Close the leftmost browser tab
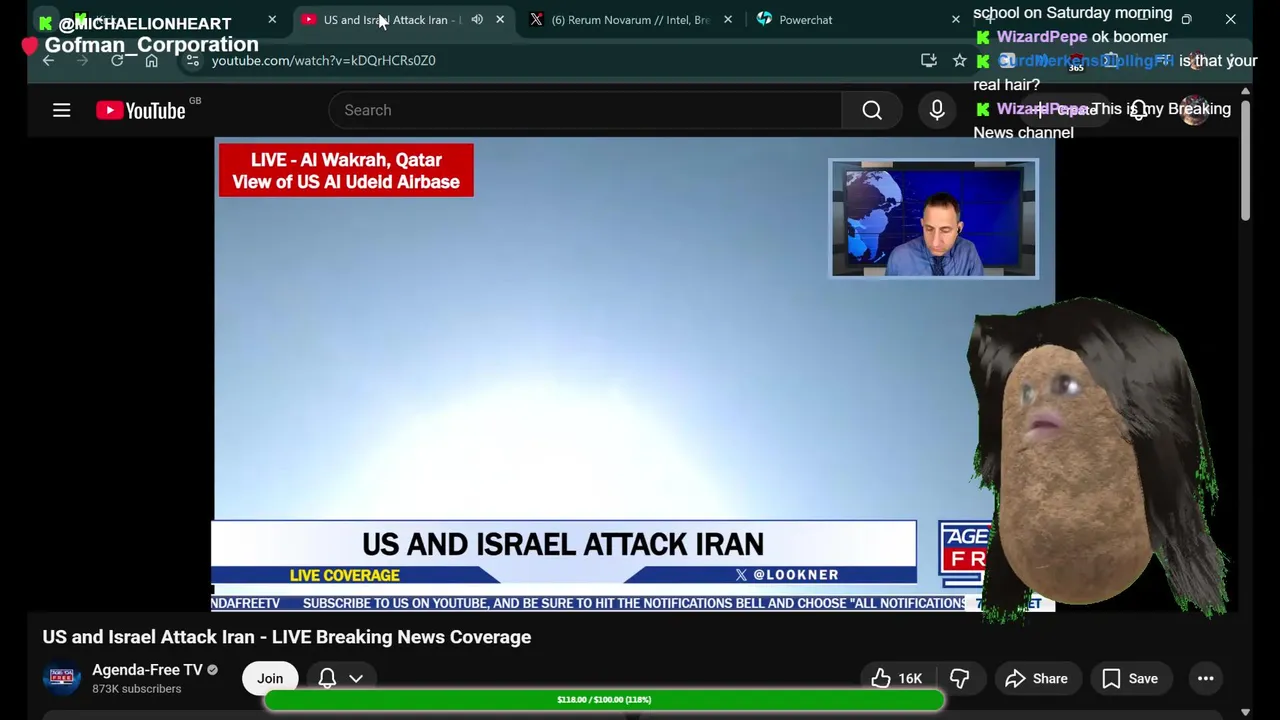1280x720 pixels. pyautogui.click(x=271, y=19)
